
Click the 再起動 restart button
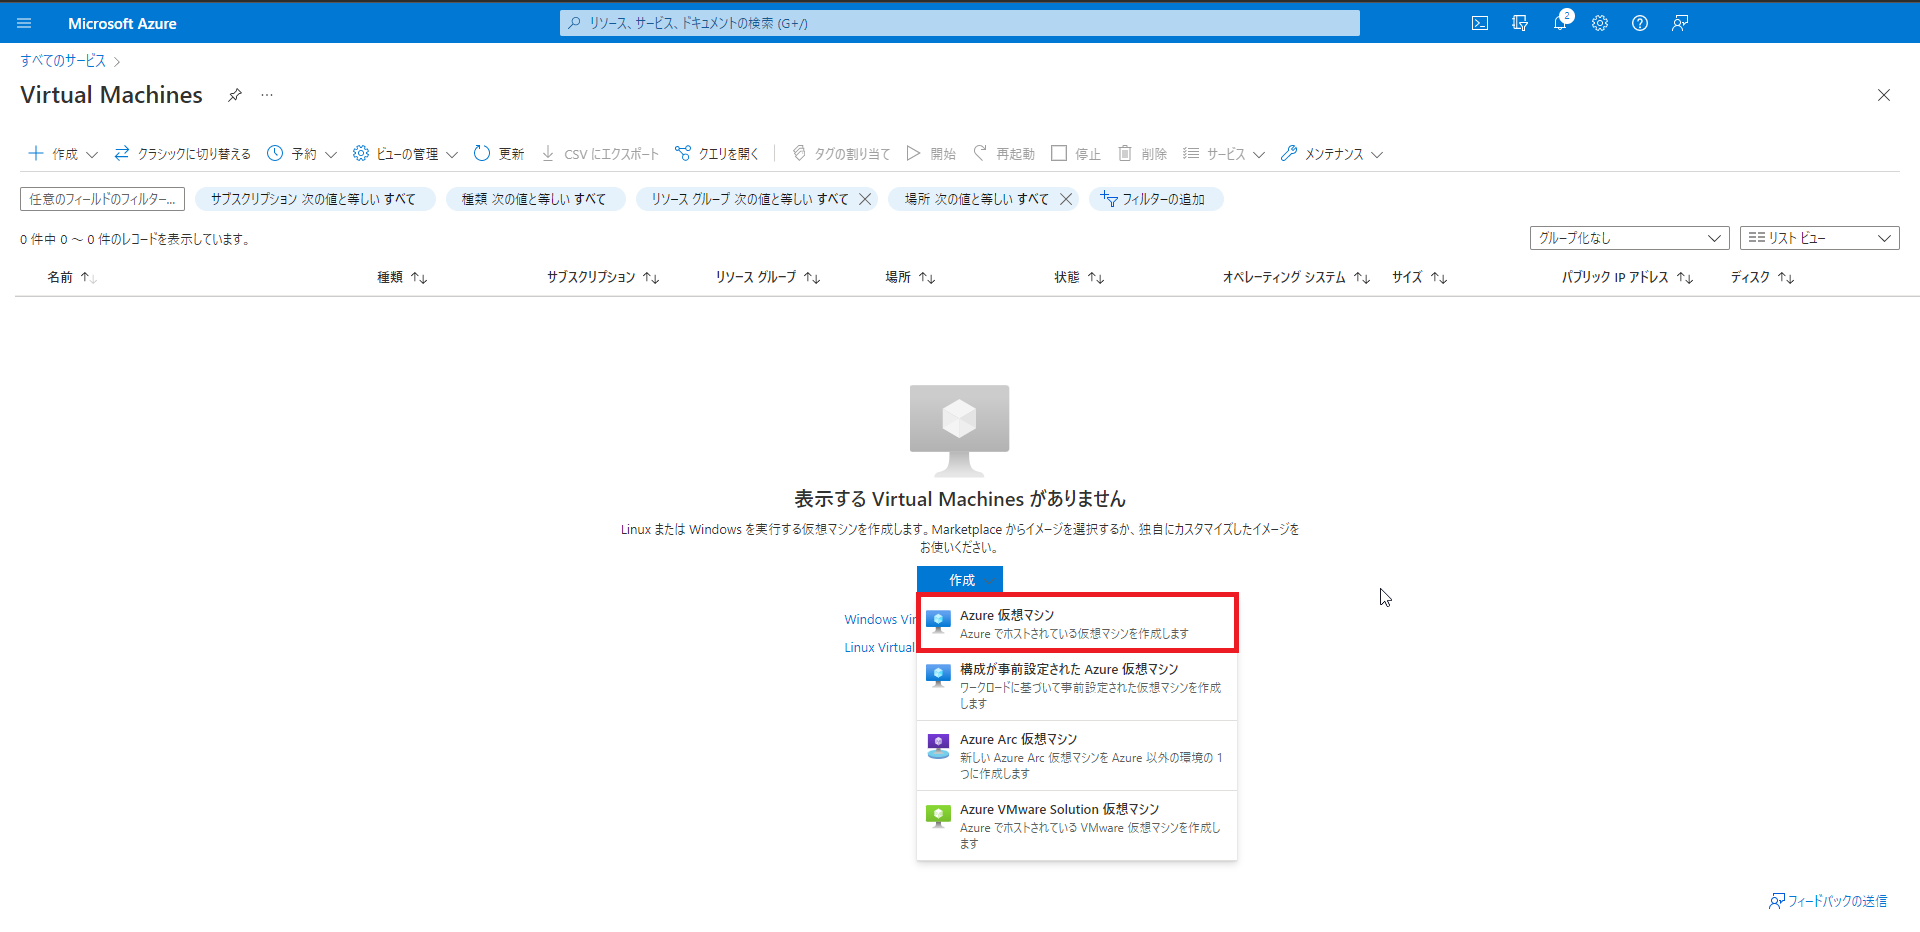tap(1004, 153)
